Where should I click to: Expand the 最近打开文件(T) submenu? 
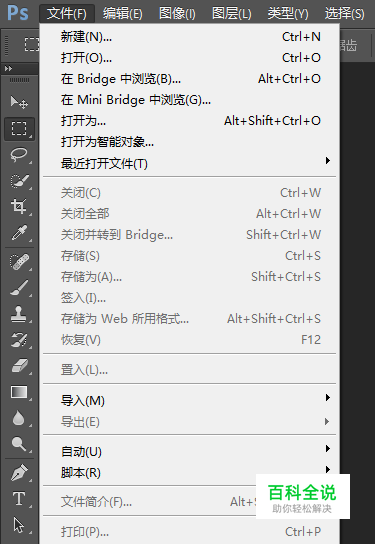pyautogui.click(x=189, y=163)
